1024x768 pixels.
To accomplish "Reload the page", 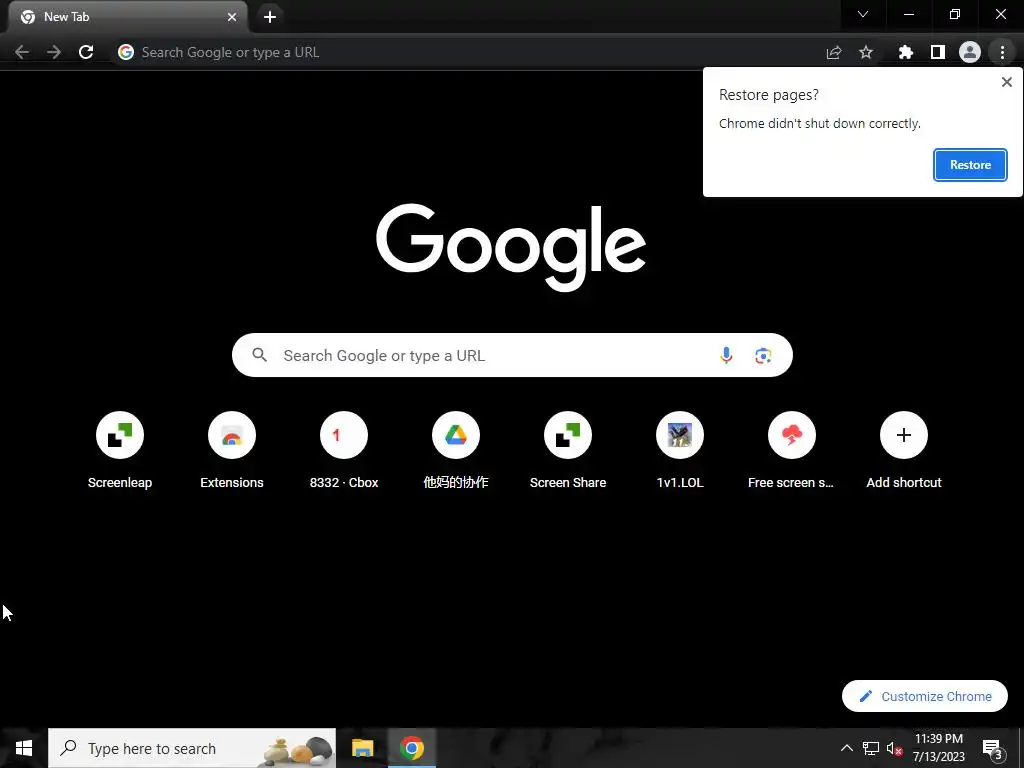I will click(86, 52).
